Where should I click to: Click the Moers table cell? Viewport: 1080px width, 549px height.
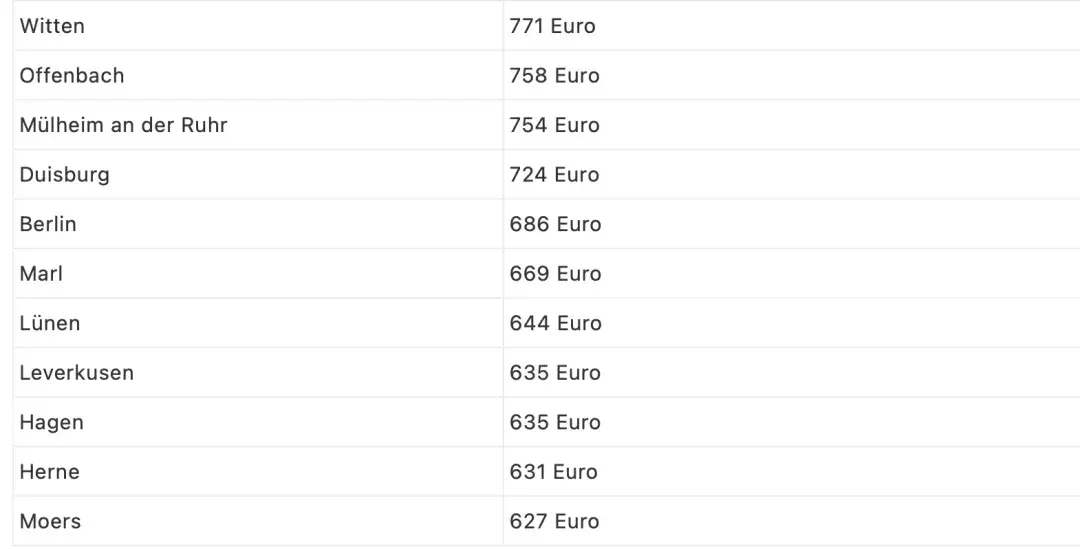(50, 521)
